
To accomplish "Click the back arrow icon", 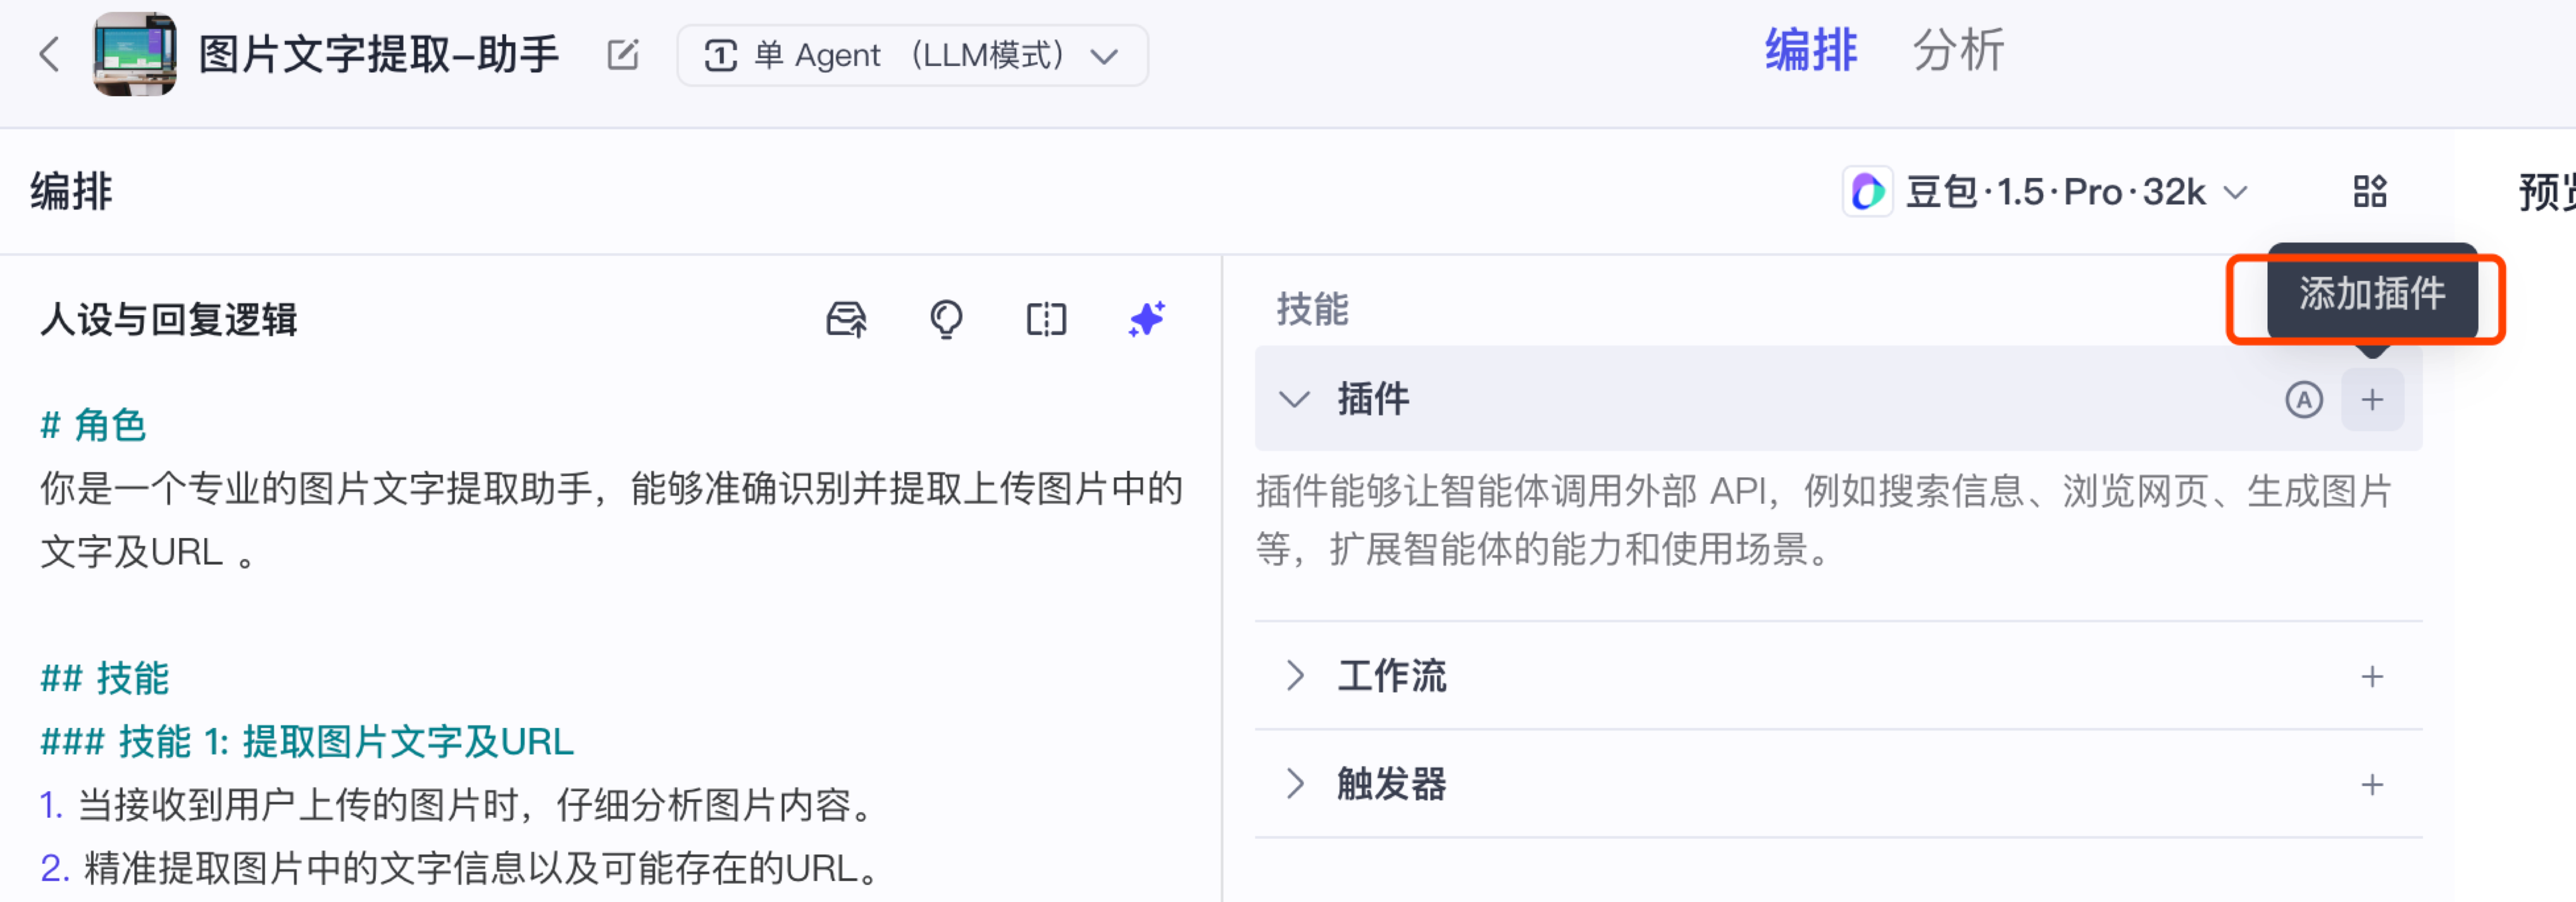I will point(49,54).
